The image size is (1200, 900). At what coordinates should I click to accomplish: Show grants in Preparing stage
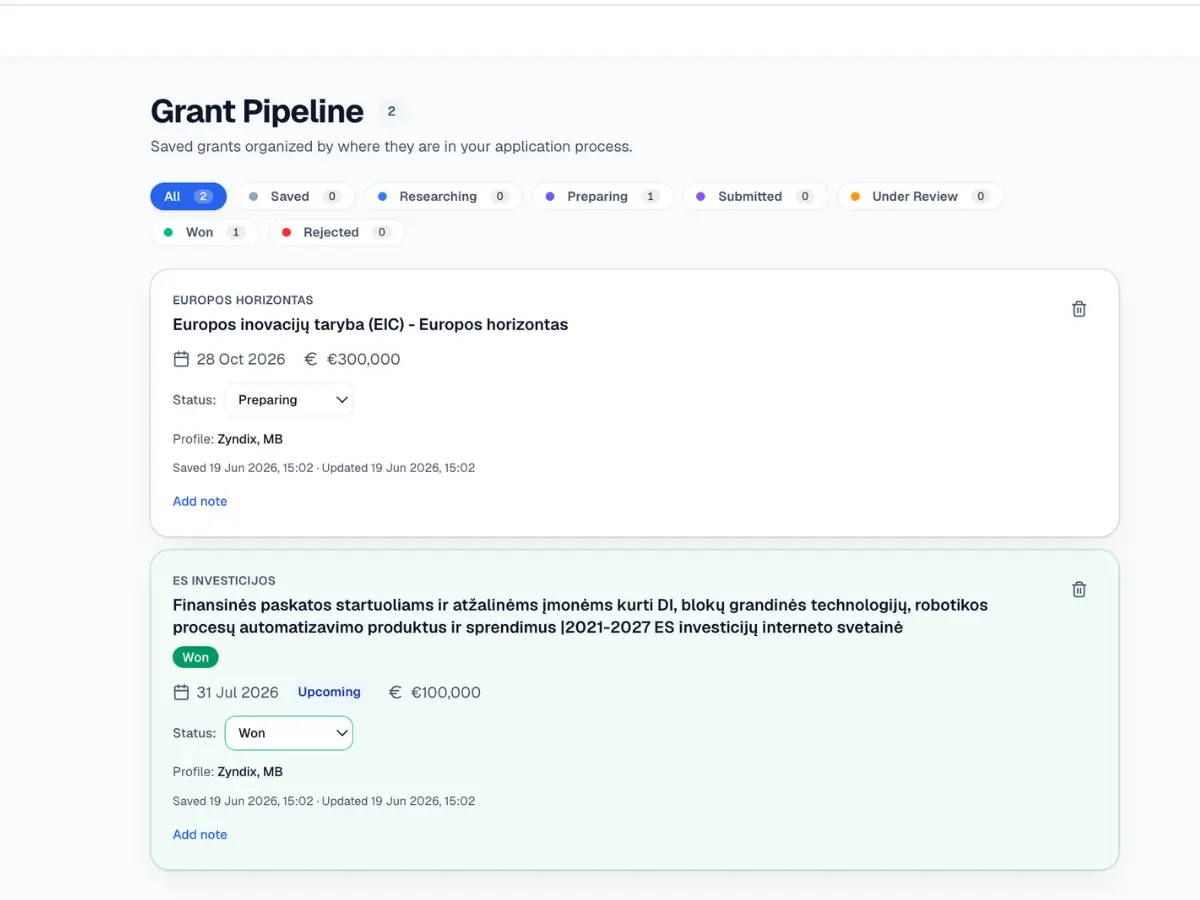click(x=602, y=197)
